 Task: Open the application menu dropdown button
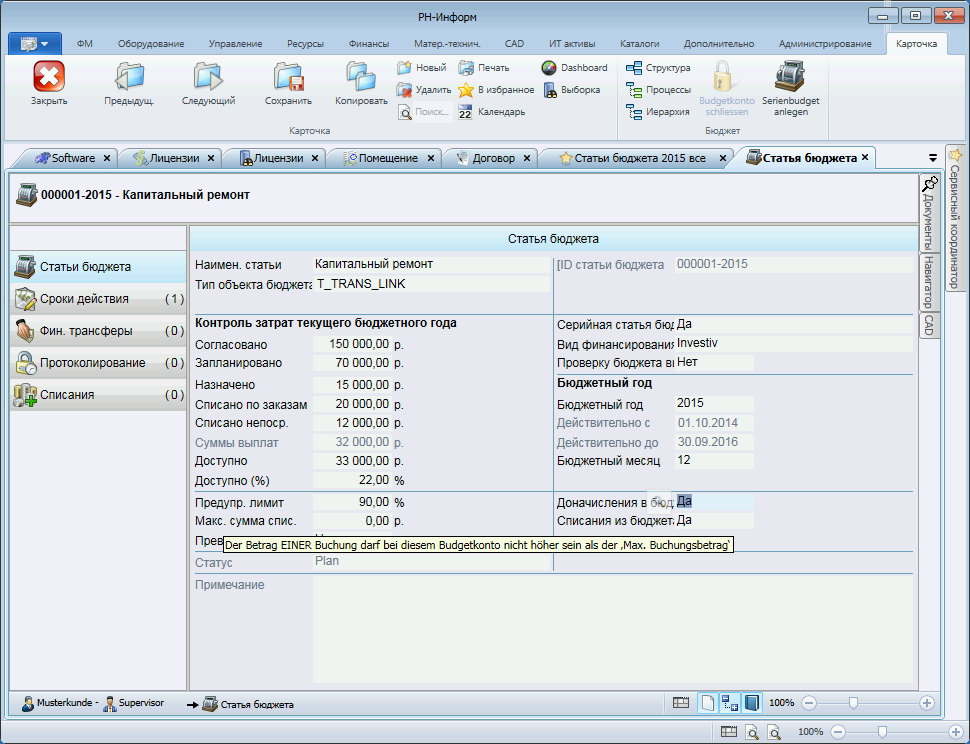click(x=35, y=44)
